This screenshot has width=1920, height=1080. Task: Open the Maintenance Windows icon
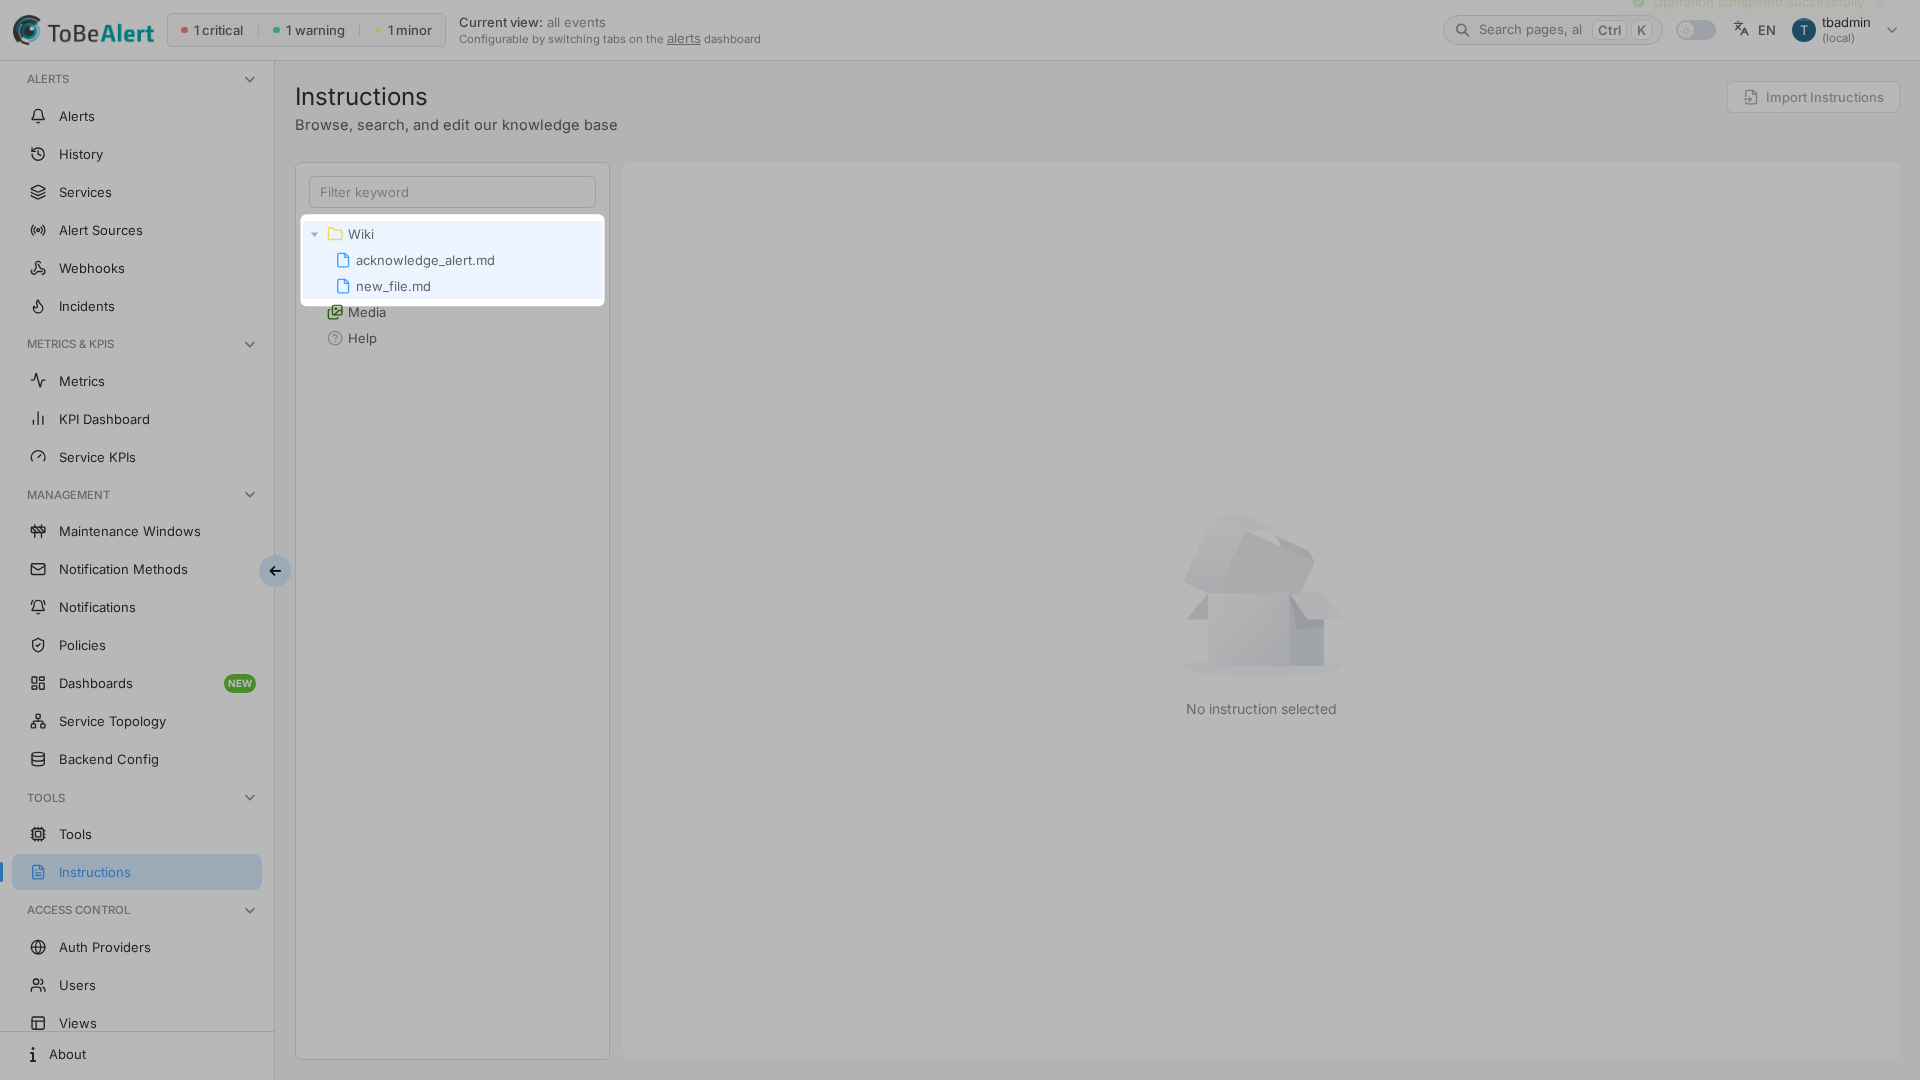point(38,531)
